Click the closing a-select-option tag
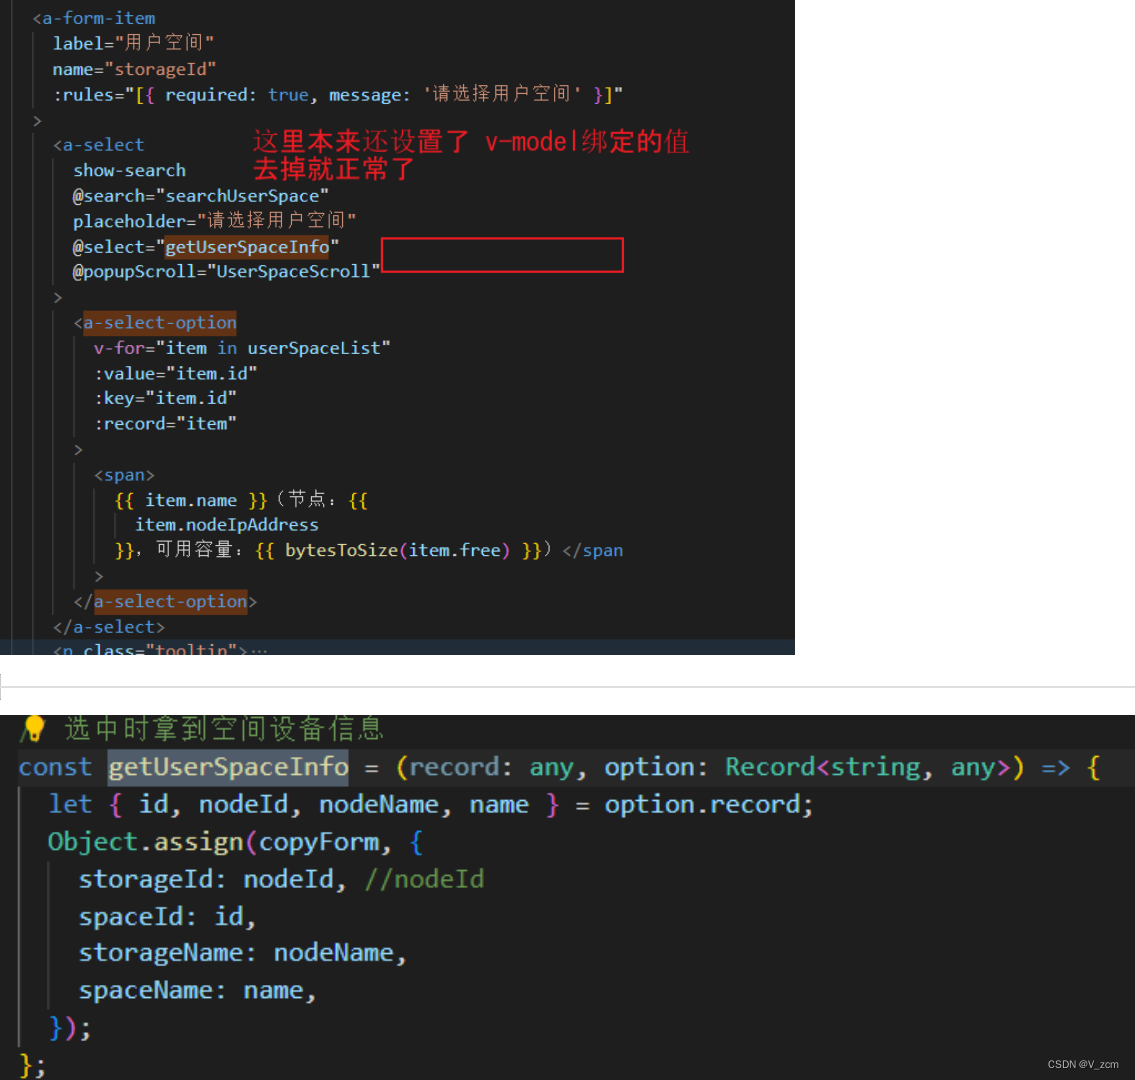Screen dimensions: 1135x1080 (170, 601)
